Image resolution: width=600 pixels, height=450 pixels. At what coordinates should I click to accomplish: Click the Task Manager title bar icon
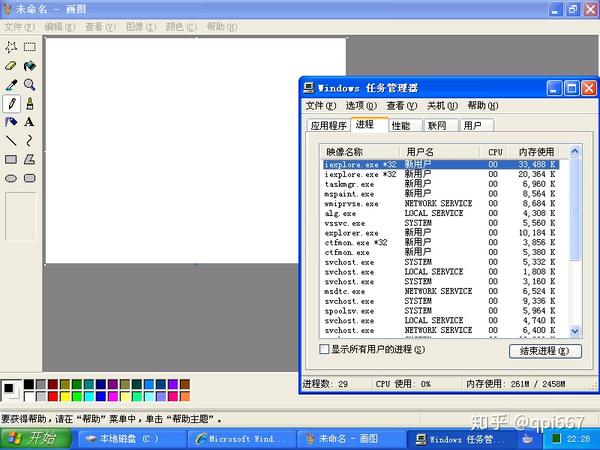click(309, 88)
